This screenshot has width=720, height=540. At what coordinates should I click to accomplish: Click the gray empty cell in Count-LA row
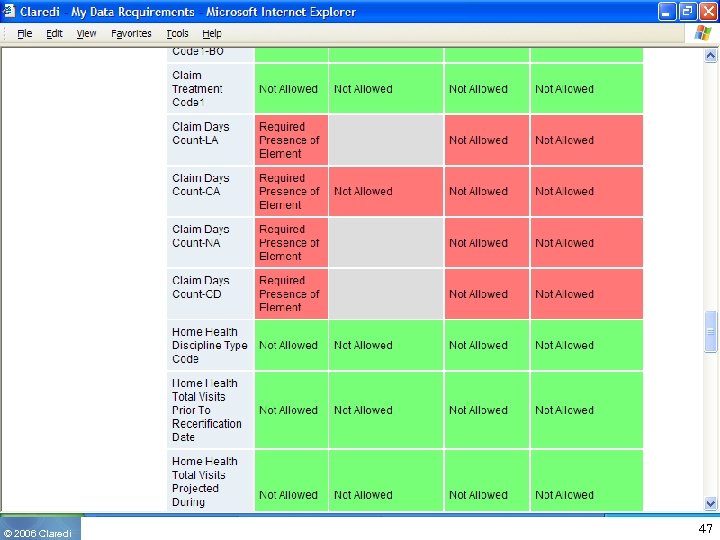coord(386,140)
